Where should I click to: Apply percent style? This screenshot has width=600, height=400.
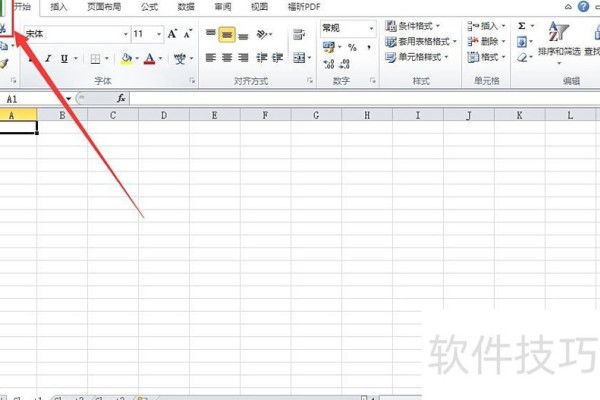pyautogui.click(x=352, y=47)
